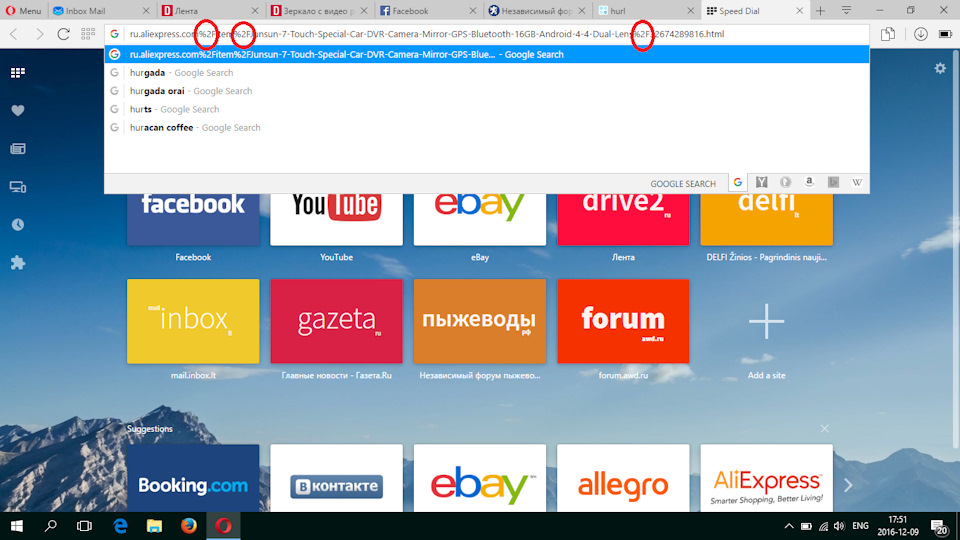Open Speed Dial grid icon in toolbar
The image size is (960, 540).
[x=88, y=34]
